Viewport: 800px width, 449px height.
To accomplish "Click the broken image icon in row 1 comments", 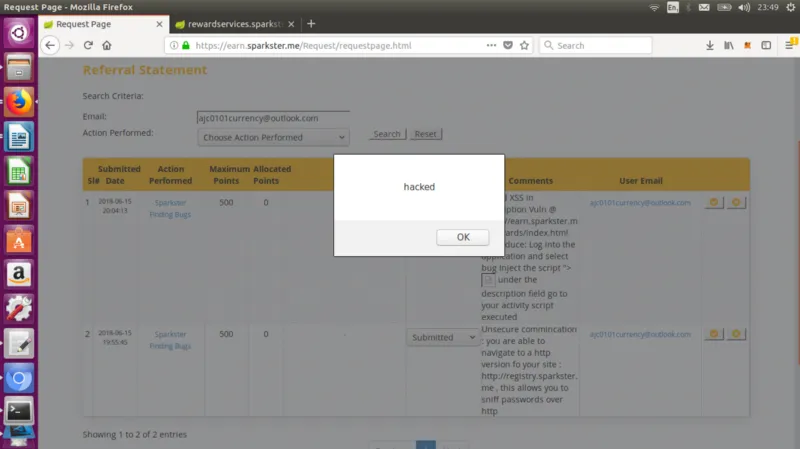I will (488, 280).
